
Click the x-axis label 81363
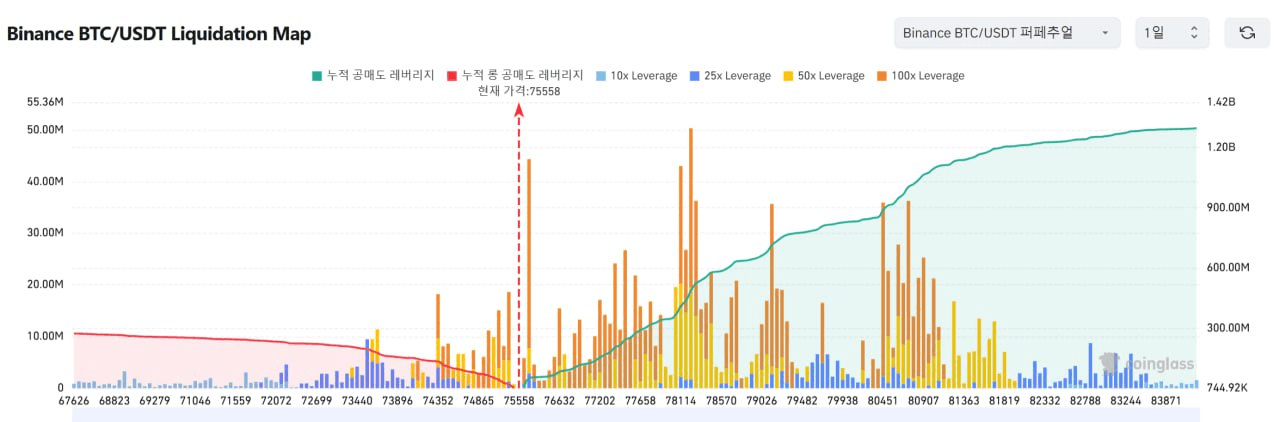click(965, 400)
